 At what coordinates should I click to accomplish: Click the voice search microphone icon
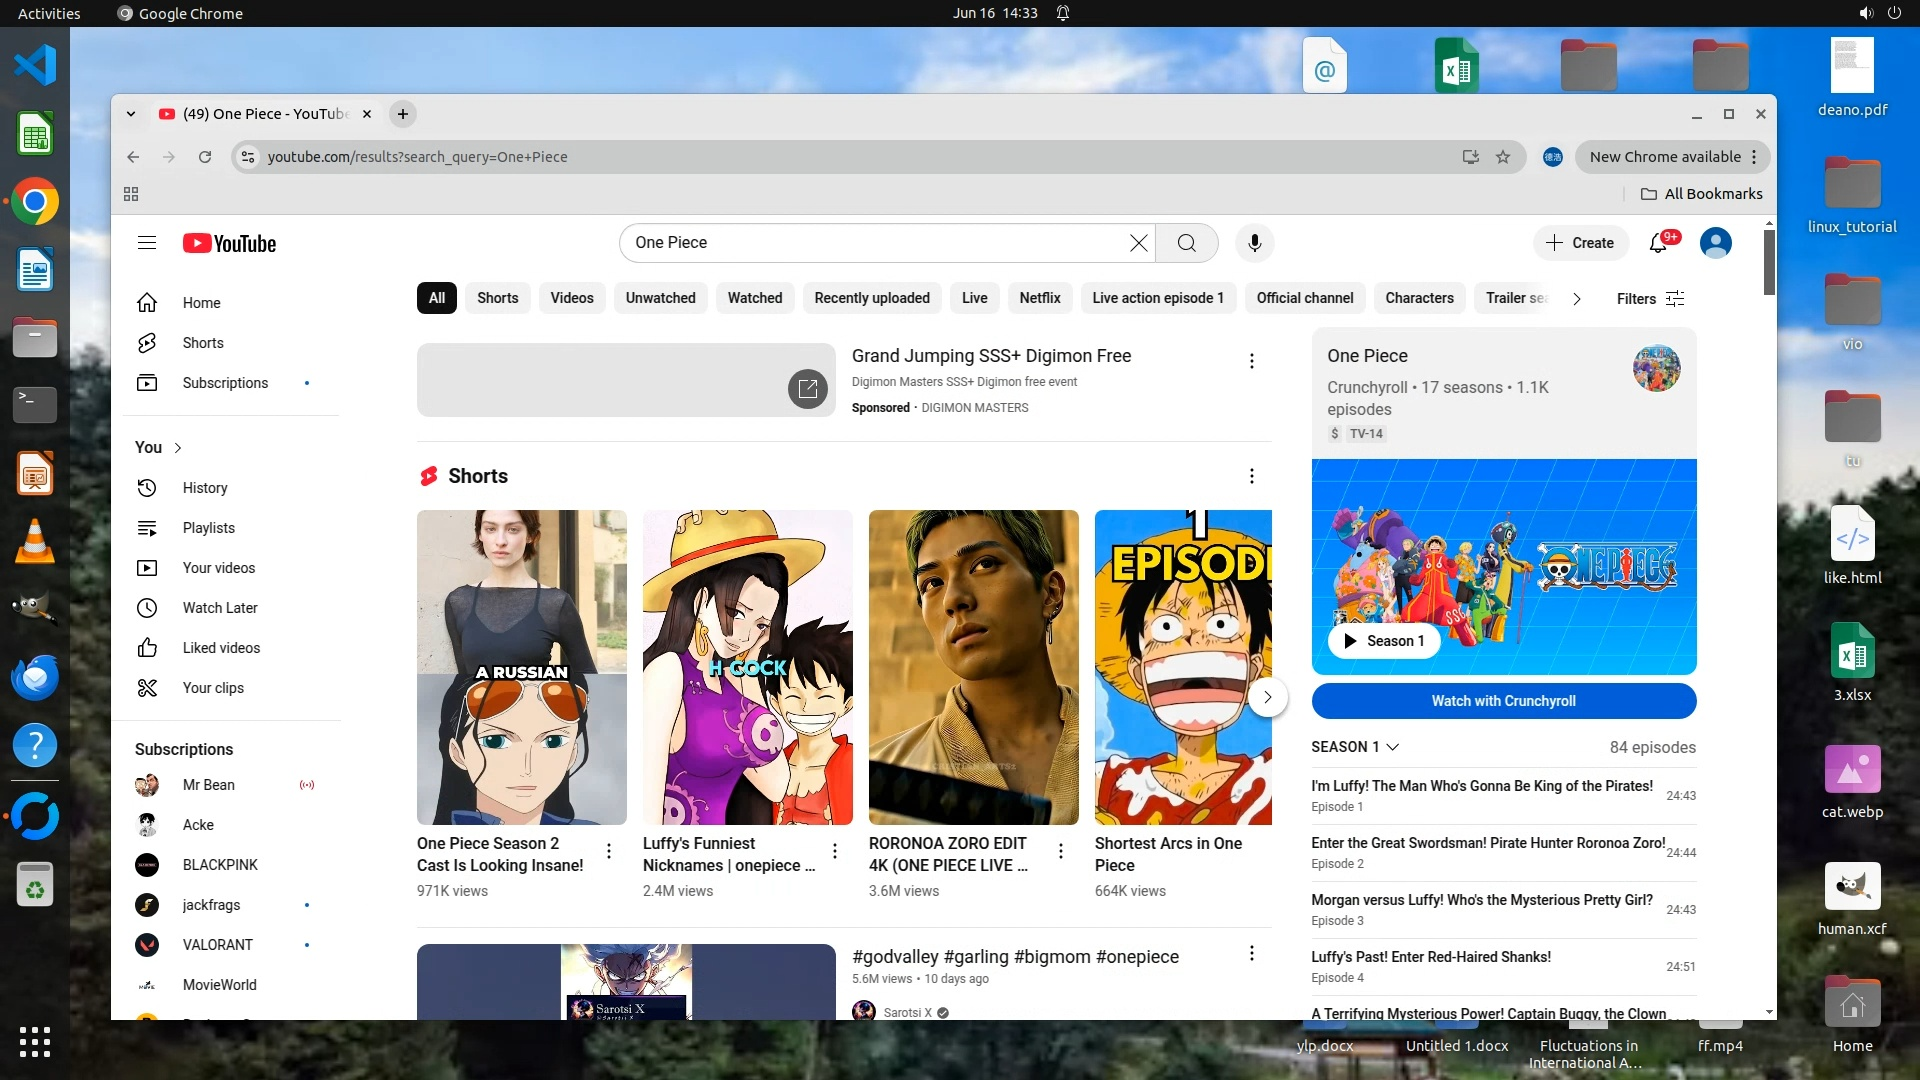point(1254,243)
